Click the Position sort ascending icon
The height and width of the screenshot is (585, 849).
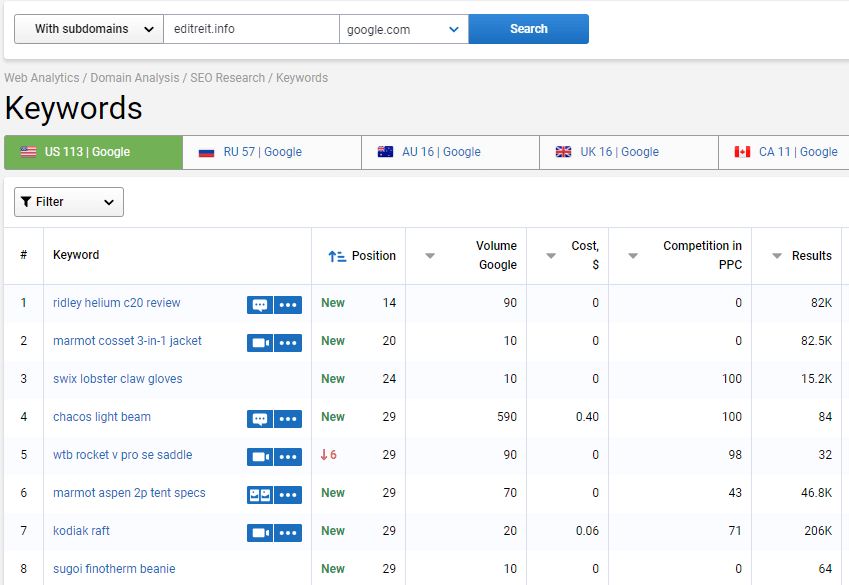tap(337, 256)
